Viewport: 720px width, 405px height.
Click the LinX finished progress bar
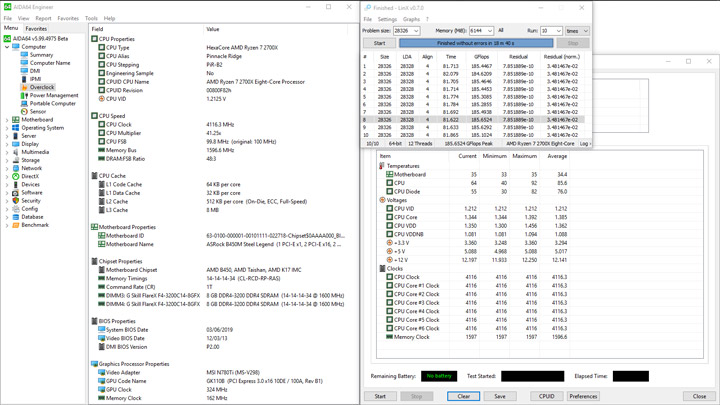point(476,43)
